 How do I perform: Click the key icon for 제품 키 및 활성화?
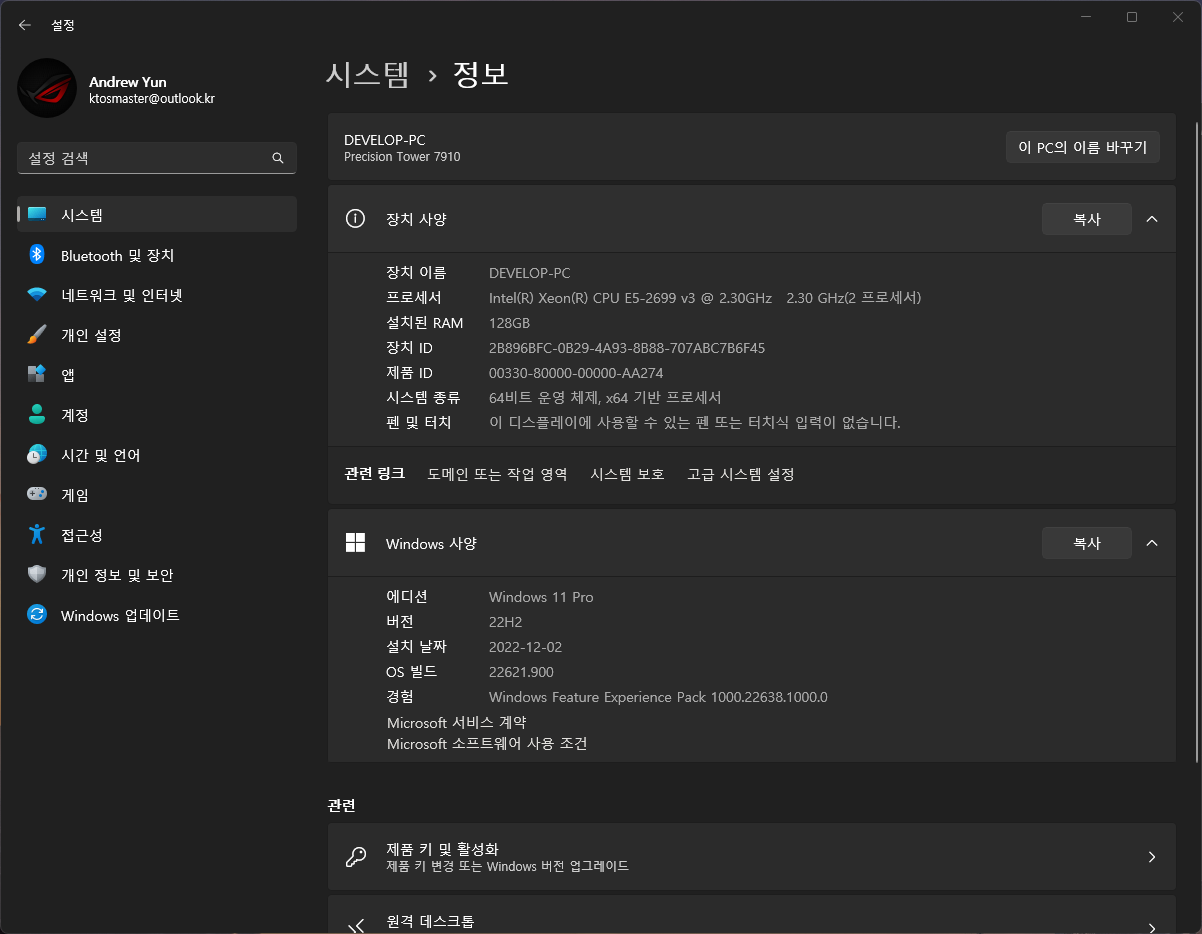[x=355, y=857]
